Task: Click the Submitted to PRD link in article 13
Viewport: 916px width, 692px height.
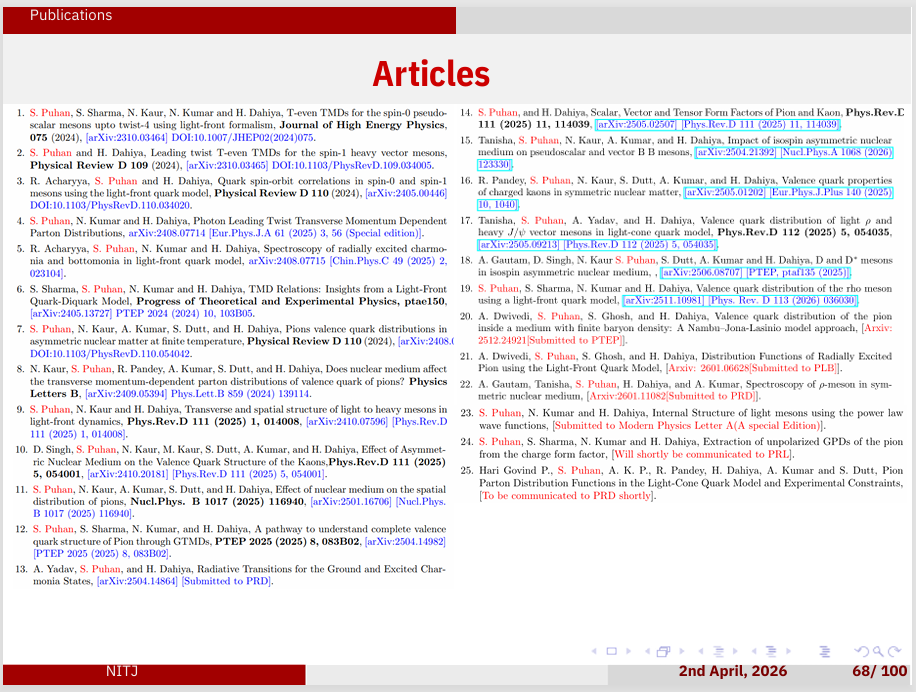Action: 227,581
